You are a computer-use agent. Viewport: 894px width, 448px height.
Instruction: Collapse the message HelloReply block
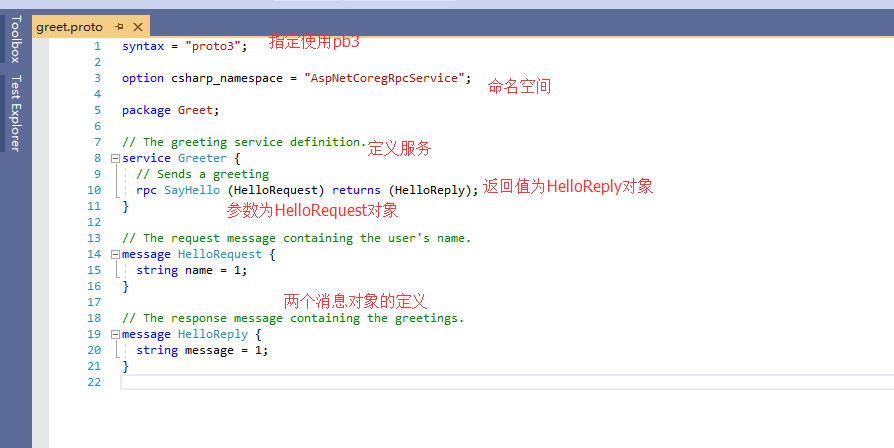point(116,334)
